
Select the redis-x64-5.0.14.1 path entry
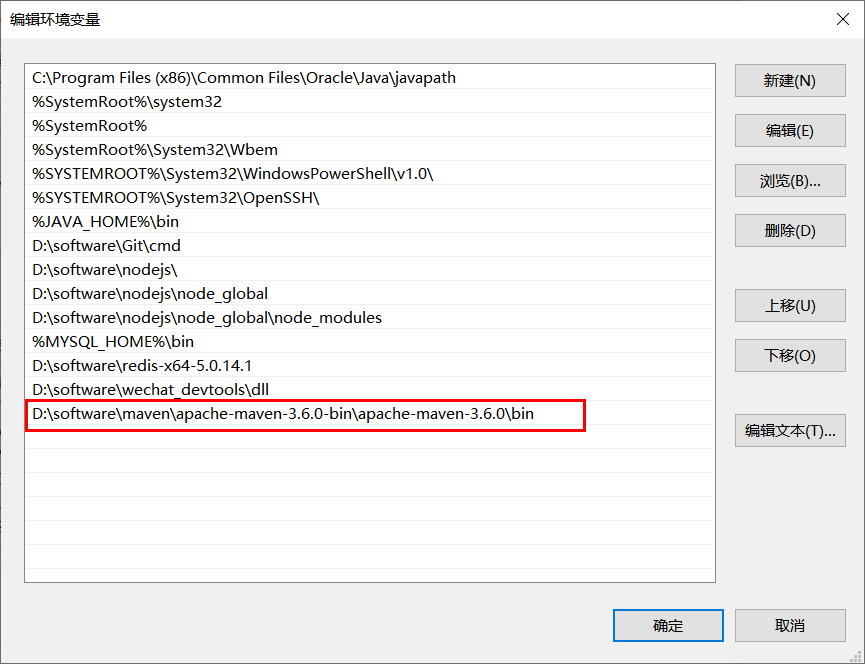click(370, 366)
